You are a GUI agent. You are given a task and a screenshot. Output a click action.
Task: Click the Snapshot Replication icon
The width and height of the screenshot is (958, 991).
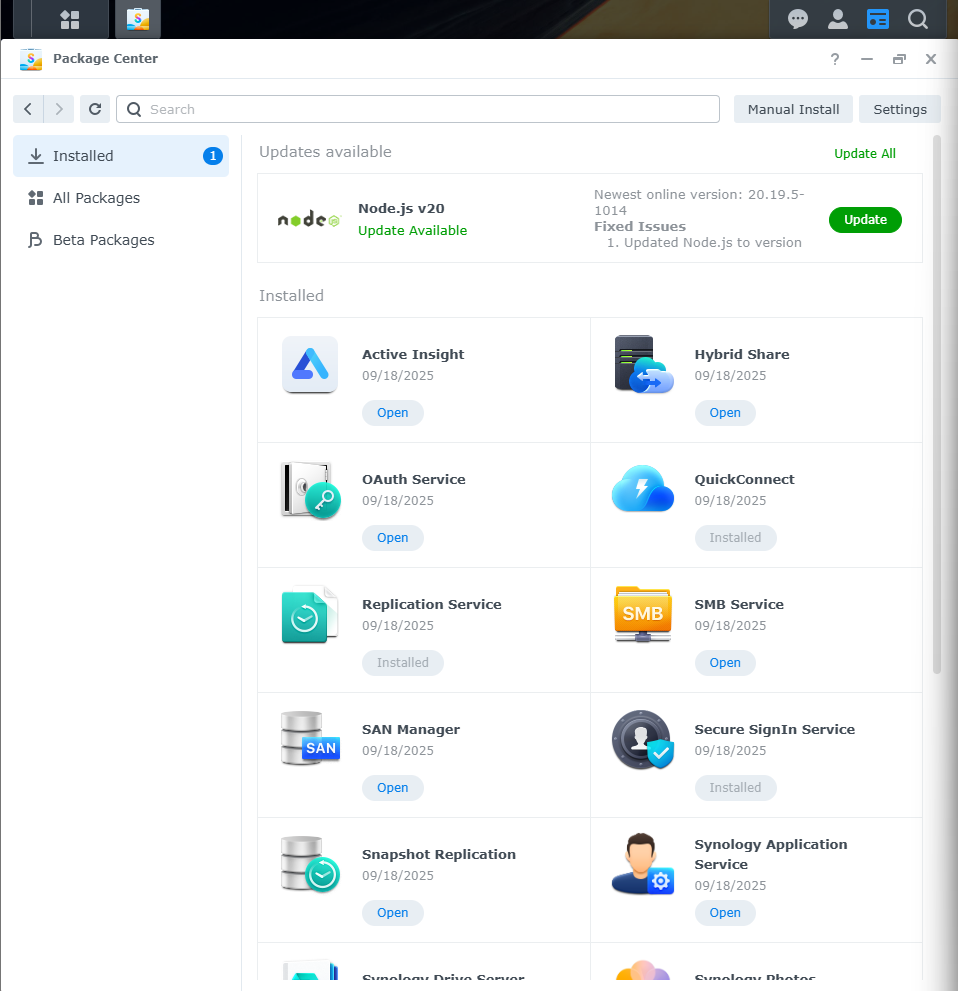(x=310, y=864)
